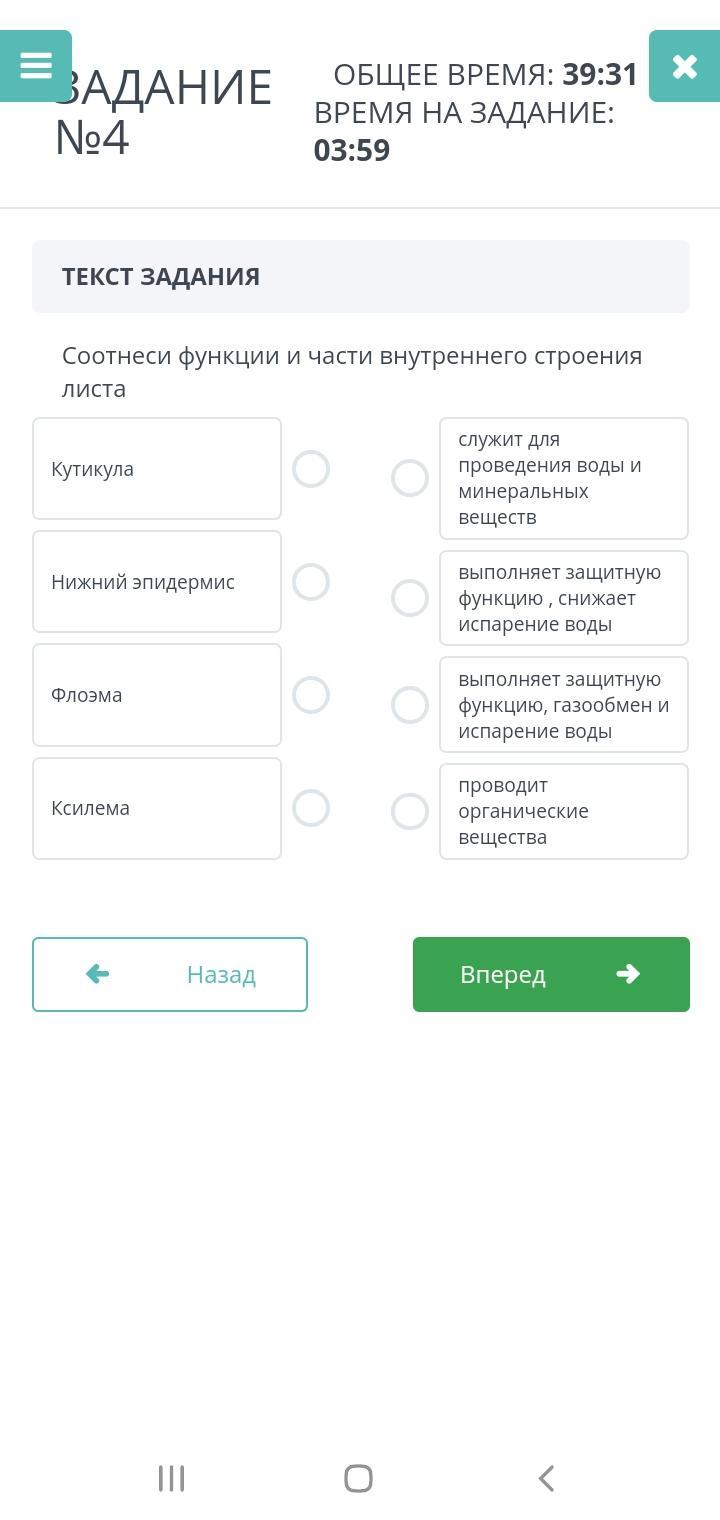Click the Ксилема answer box
The image size is (720, 1520).
(157, 808)
